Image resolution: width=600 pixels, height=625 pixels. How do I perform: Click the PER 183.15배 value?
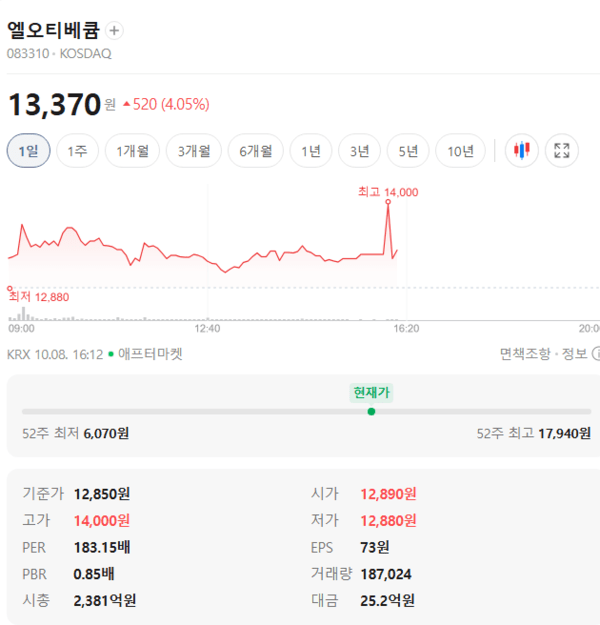(102, 547)
